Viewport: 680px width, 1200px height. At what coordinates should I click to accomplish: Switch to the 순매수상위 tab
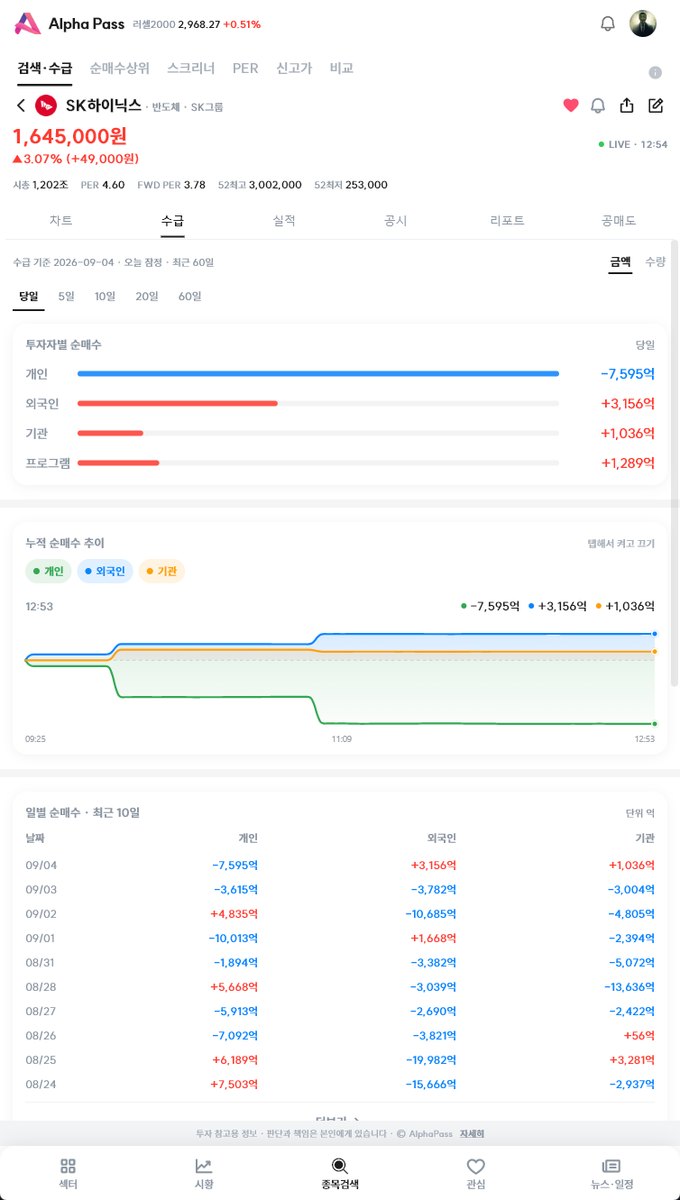pos(119,68)
